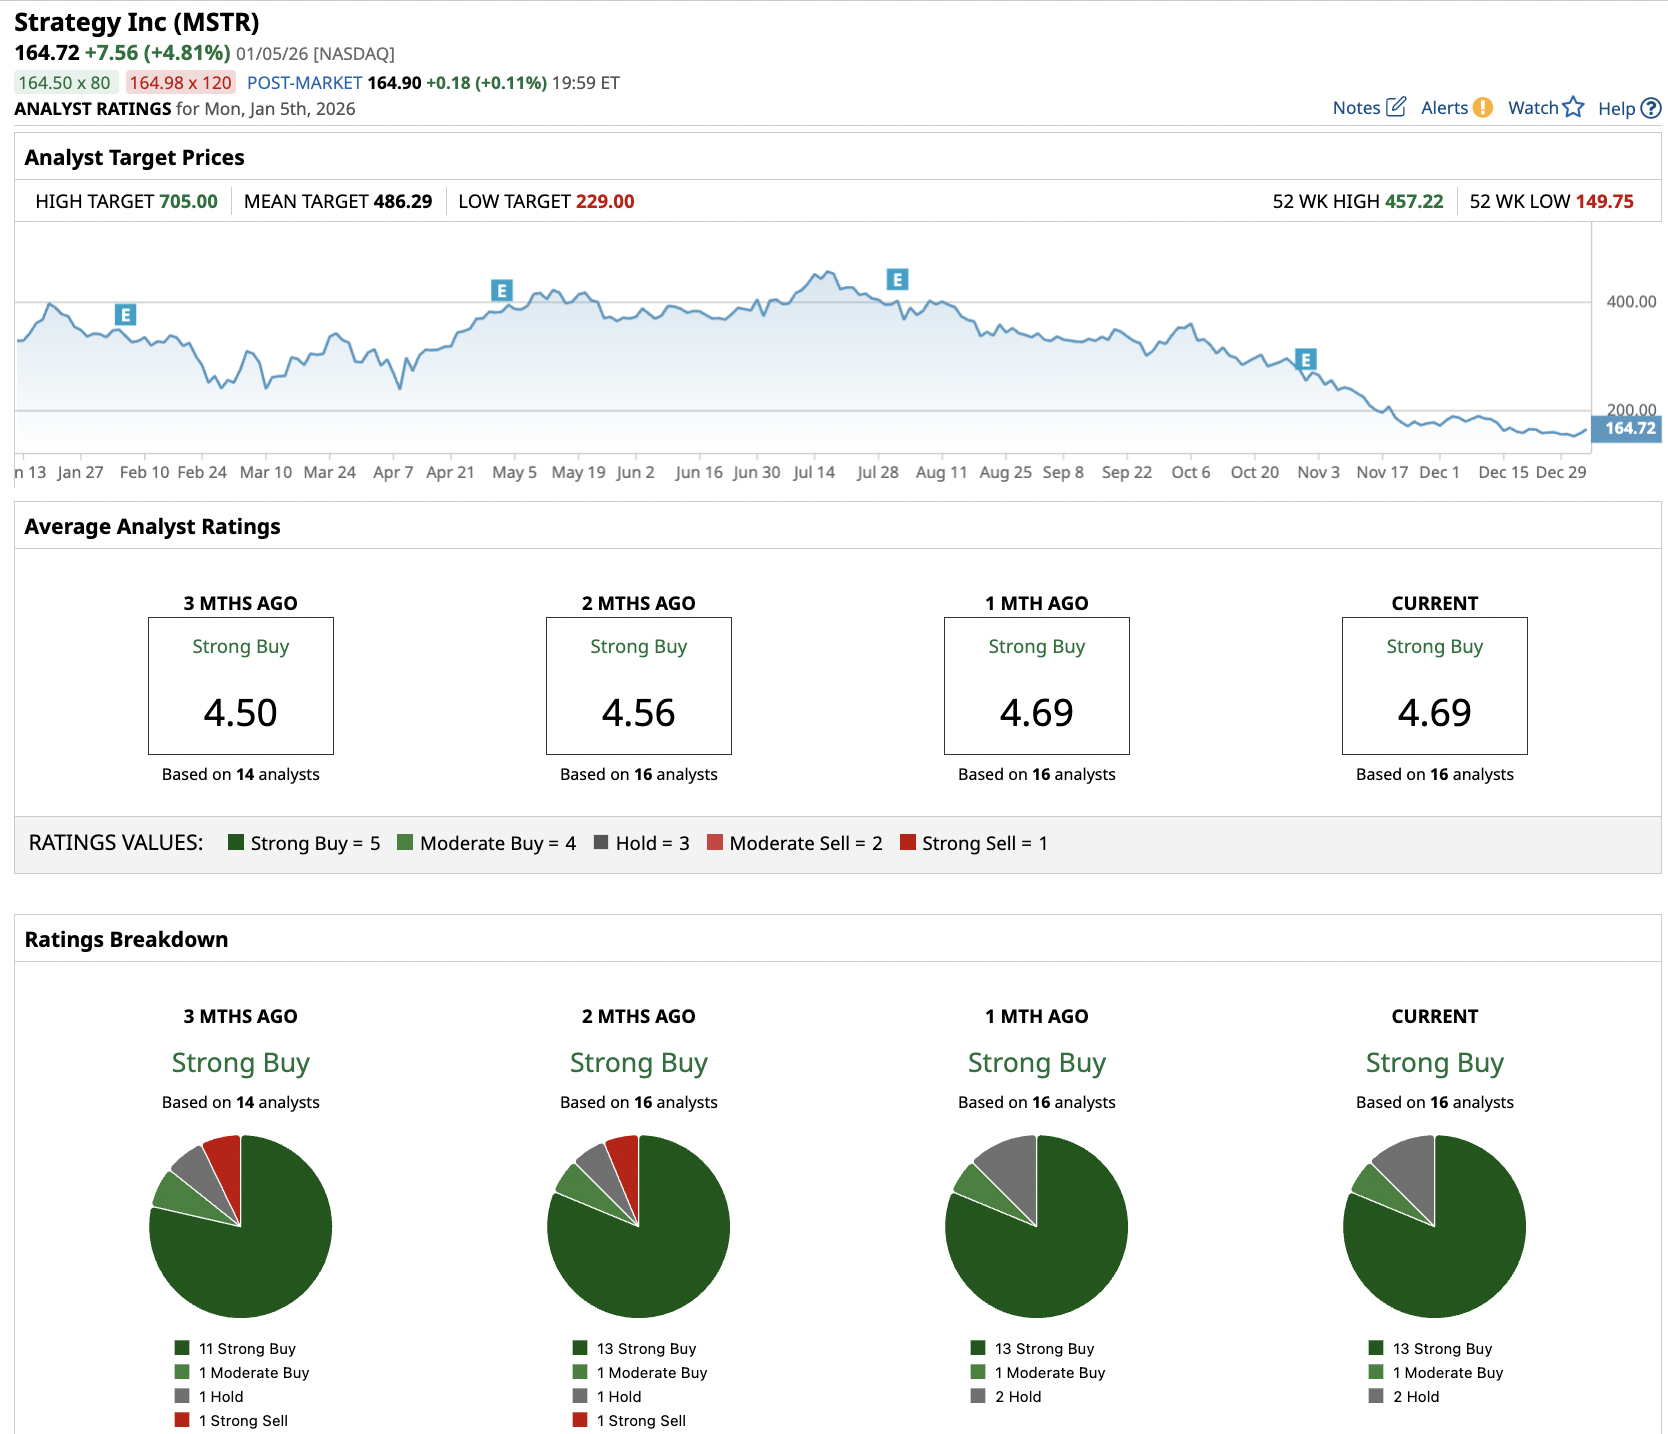Viewport: 1668px width, 1434px height.
Task: Click the 164.72 current price chart label
Action: 1629,428
